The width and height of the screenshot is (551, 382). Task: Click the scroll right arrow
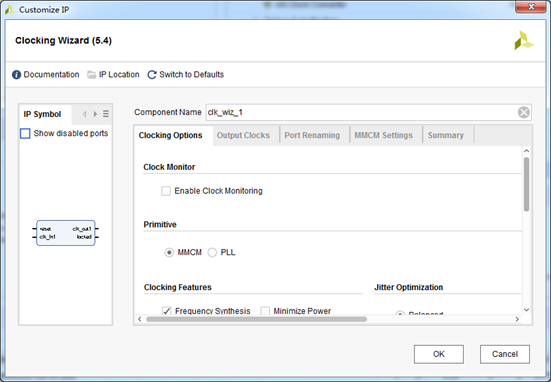tap(517, 319)
